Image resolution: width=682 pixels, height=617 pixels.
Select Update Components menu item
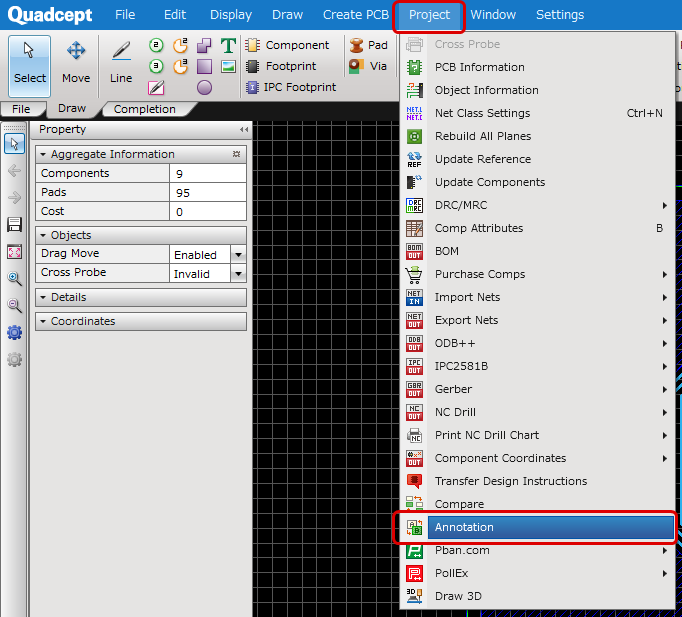537,182
